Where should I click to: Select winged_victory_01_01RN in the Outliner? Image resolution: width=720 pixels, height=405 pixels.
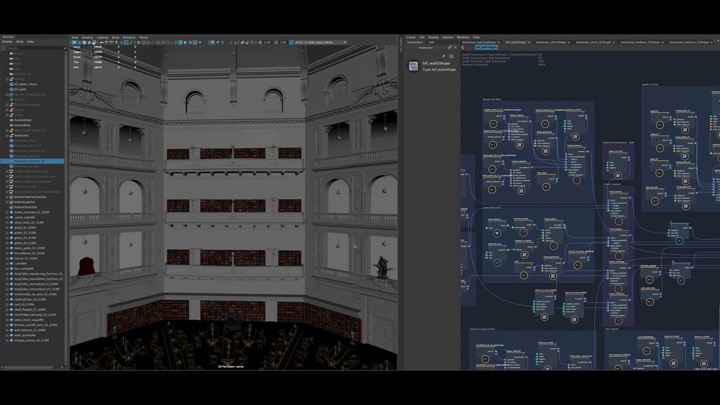coord(31,340)
